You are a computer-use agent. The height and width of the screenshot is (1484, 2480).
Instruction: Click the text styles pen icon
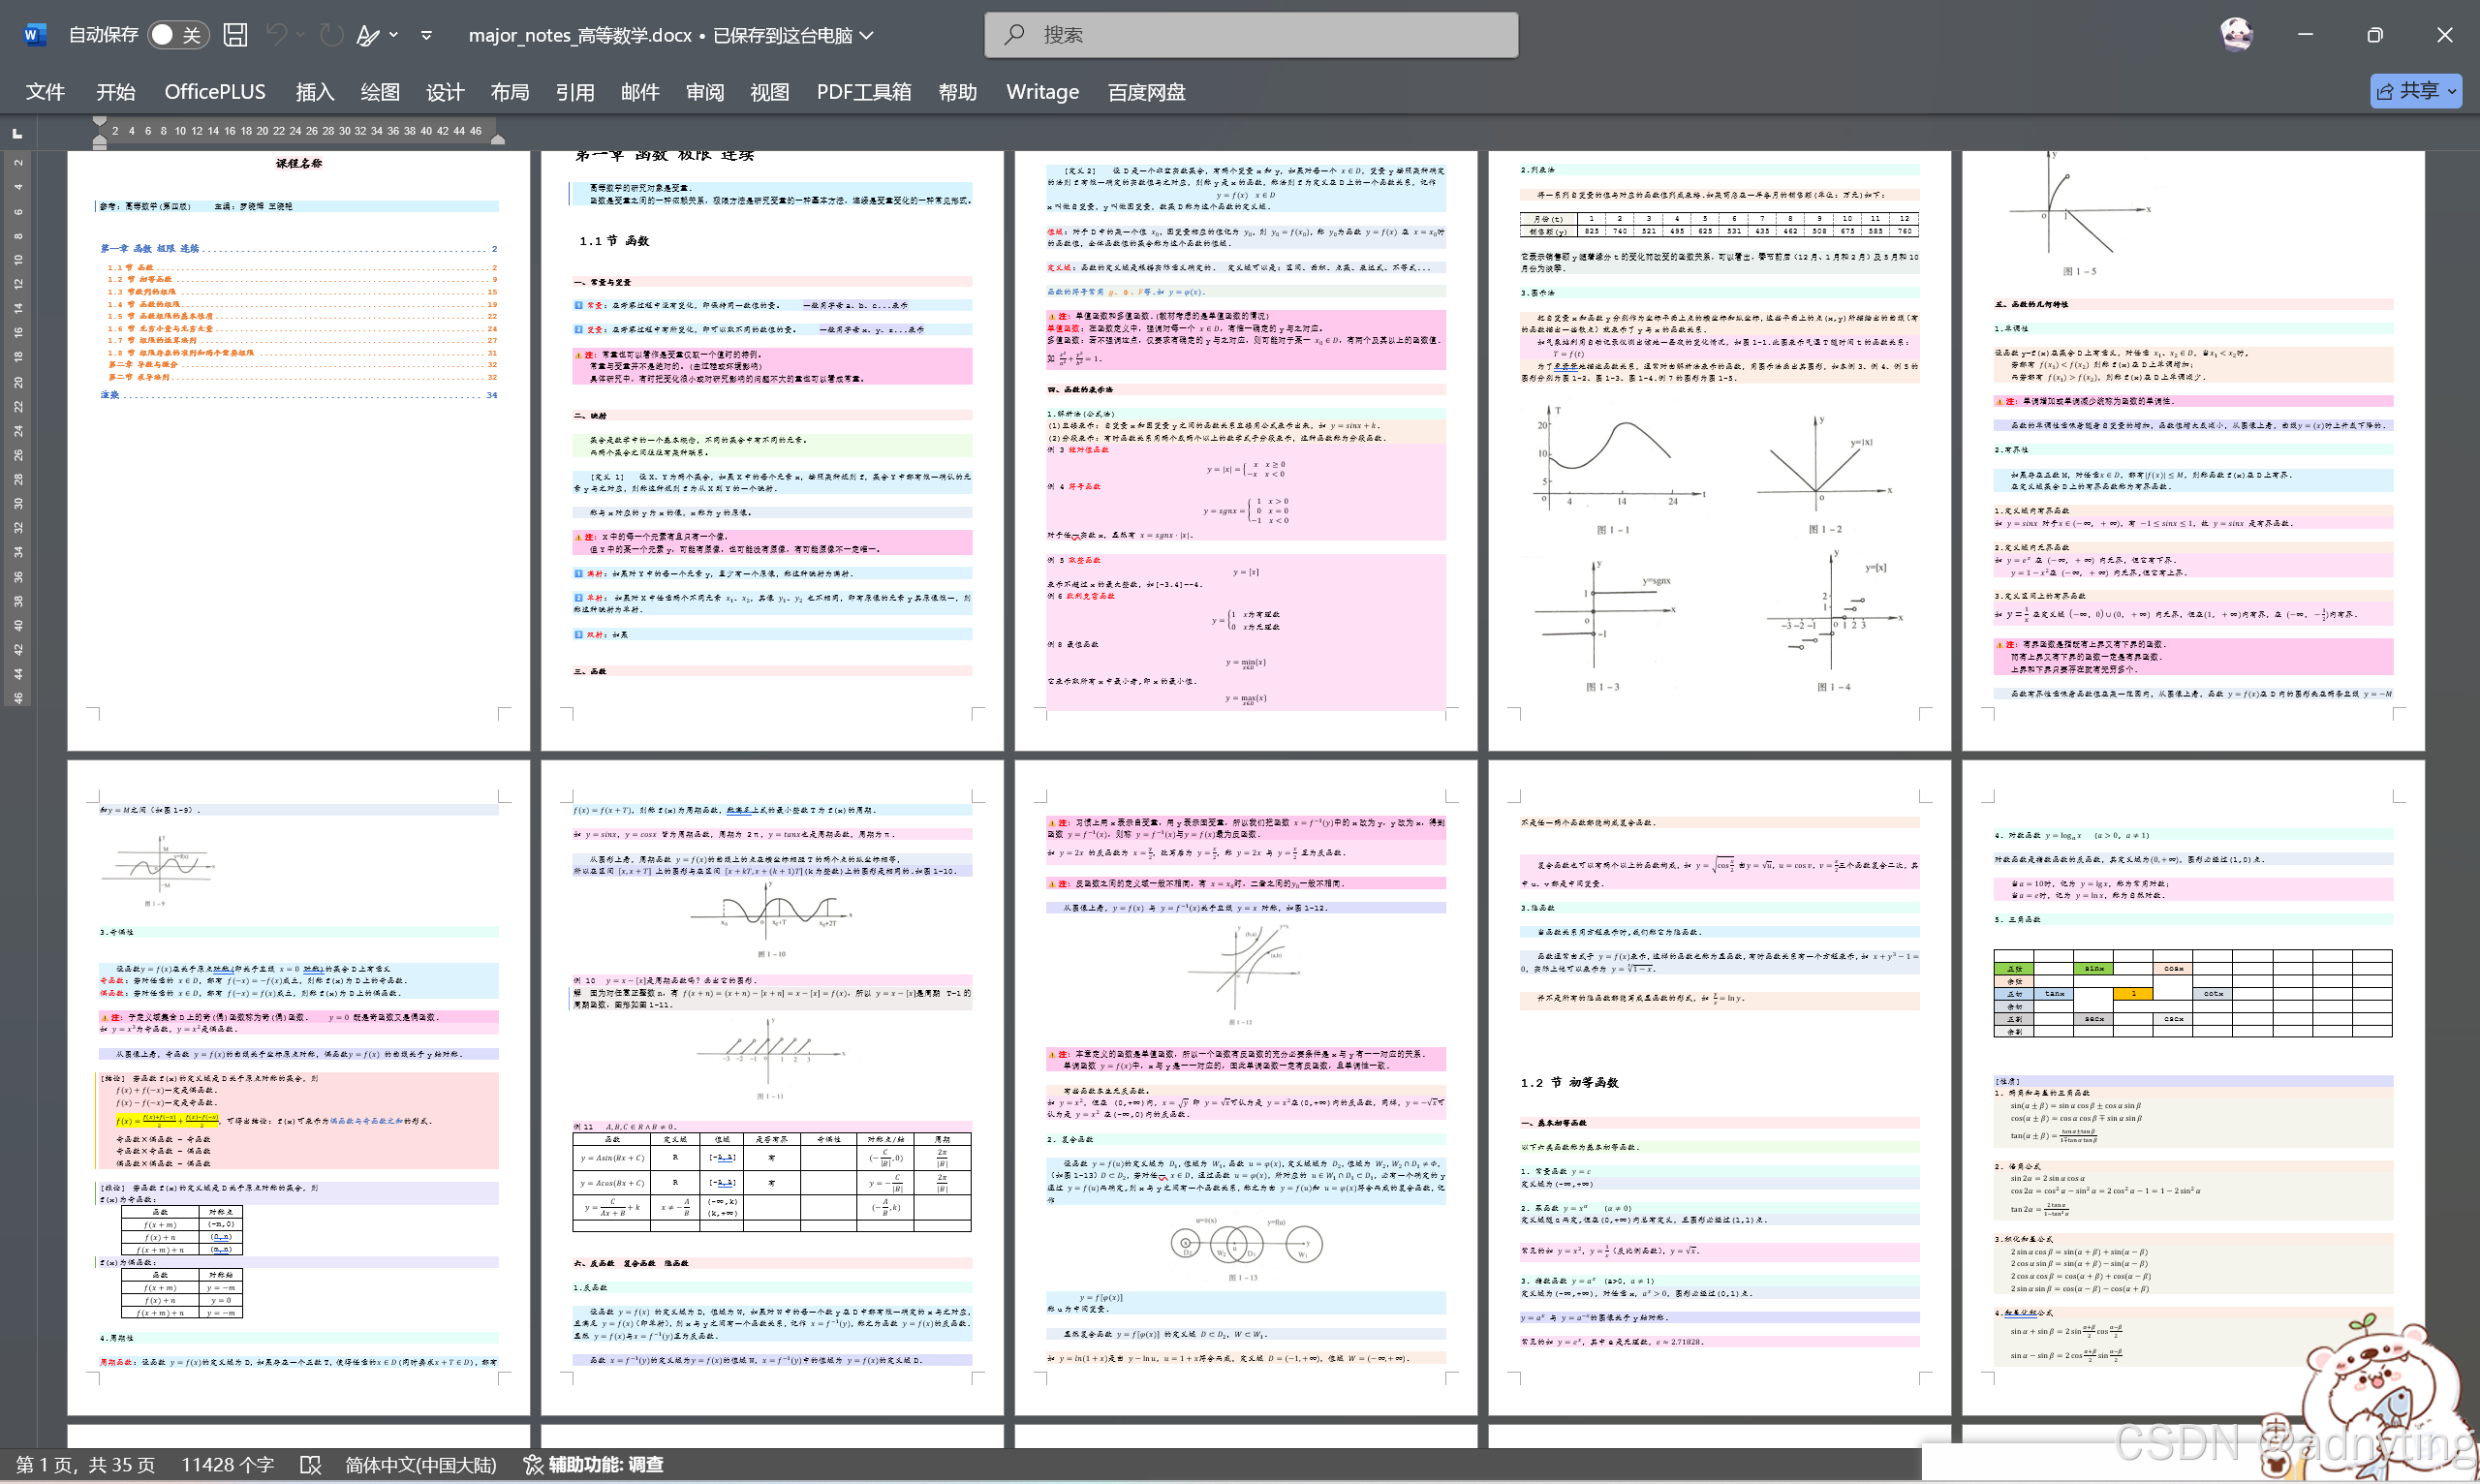[x=368, y=35]
